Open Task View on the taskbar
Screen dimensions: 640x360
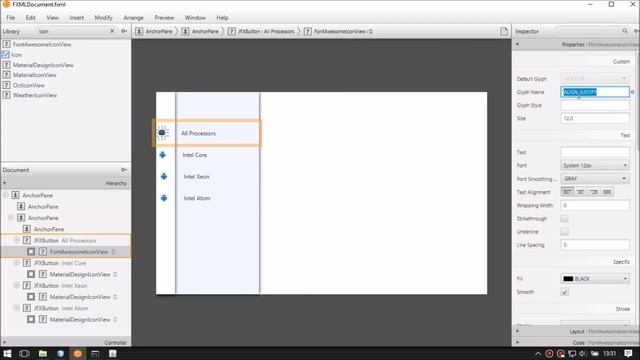tap(24, 353)
